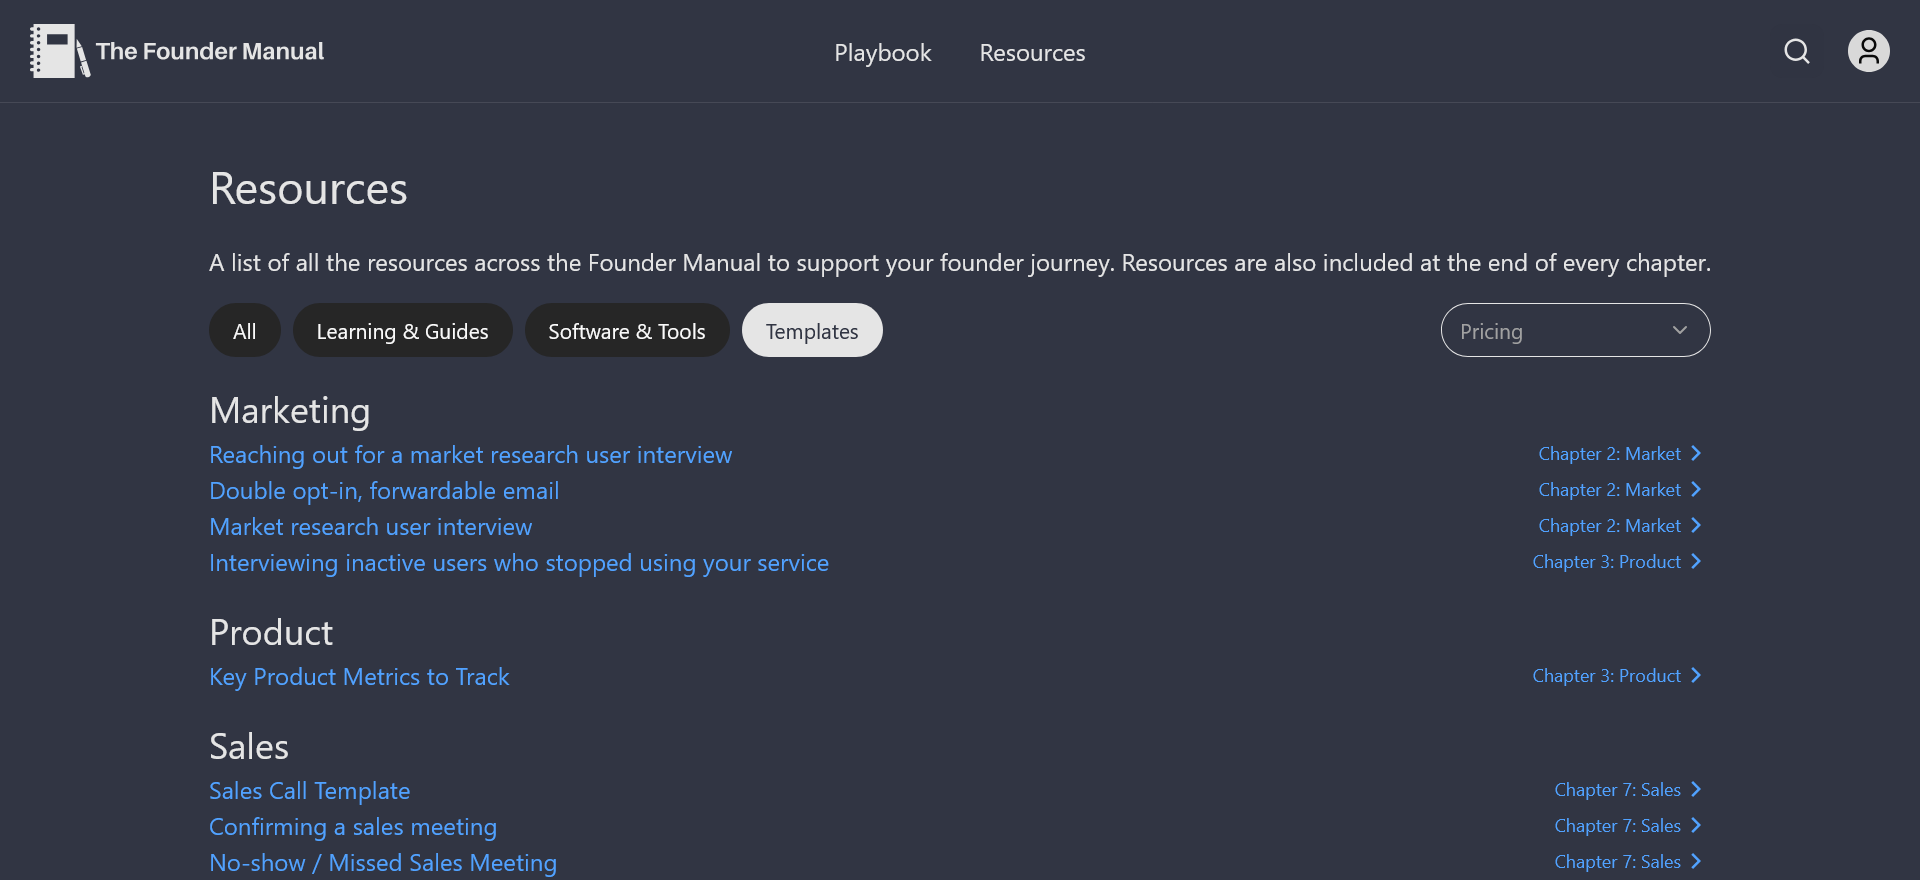
Task: Select the All filter pill
Action: [244, 331]
